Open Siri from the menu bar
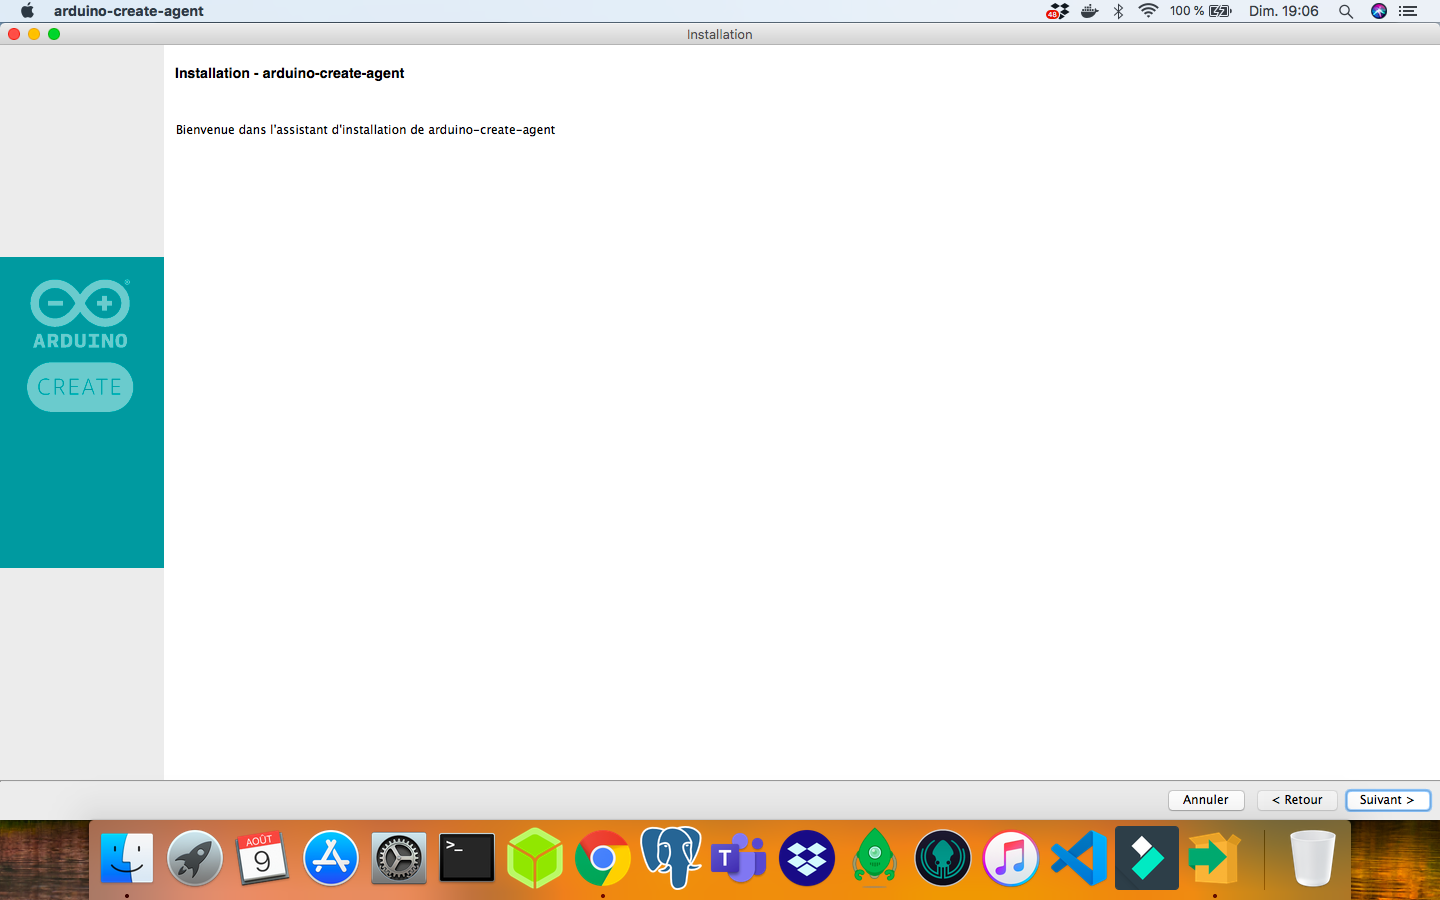 1379,11
